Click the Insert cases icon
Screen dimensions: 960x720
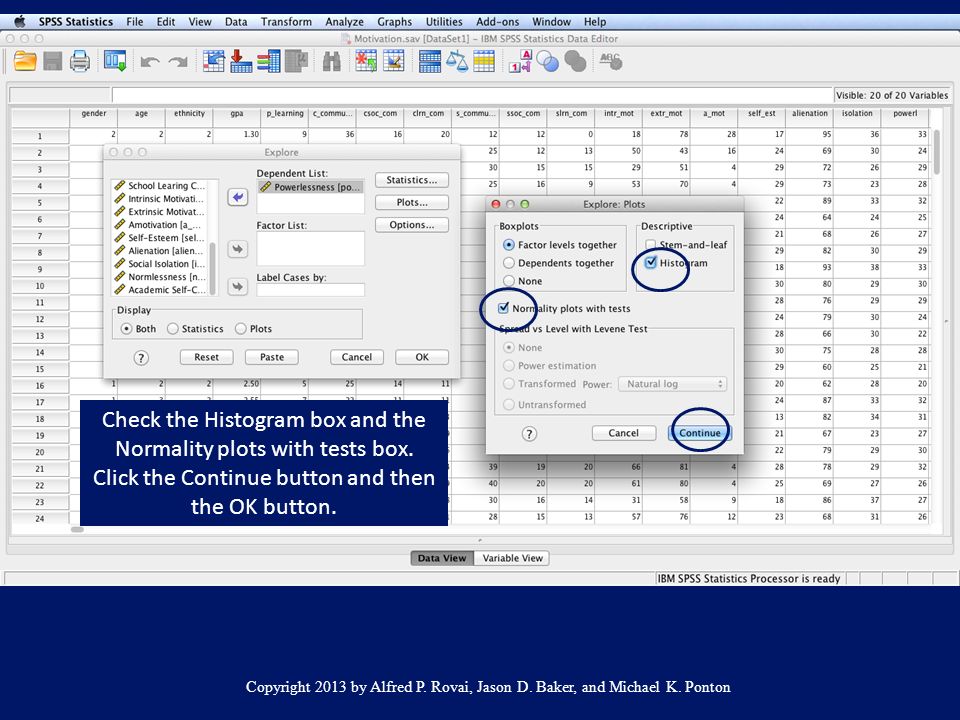coord(366,62)
